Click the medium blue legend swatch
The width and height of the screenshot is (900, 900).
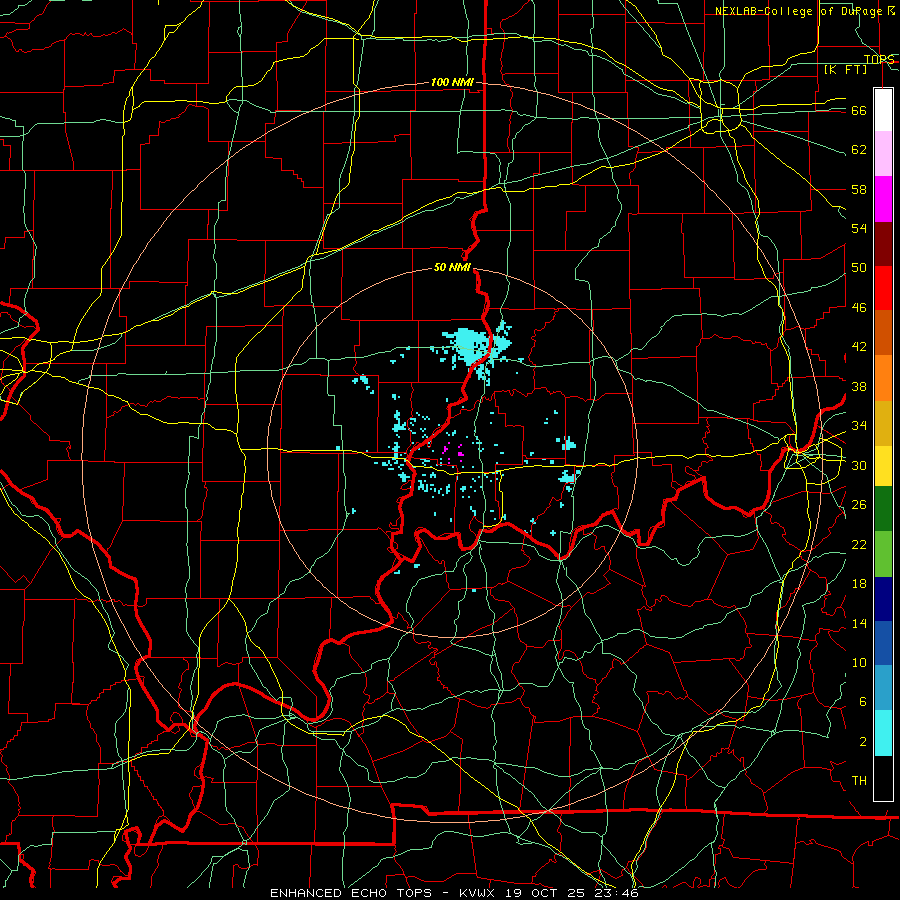pyautogui.click(x=883, y=643)
